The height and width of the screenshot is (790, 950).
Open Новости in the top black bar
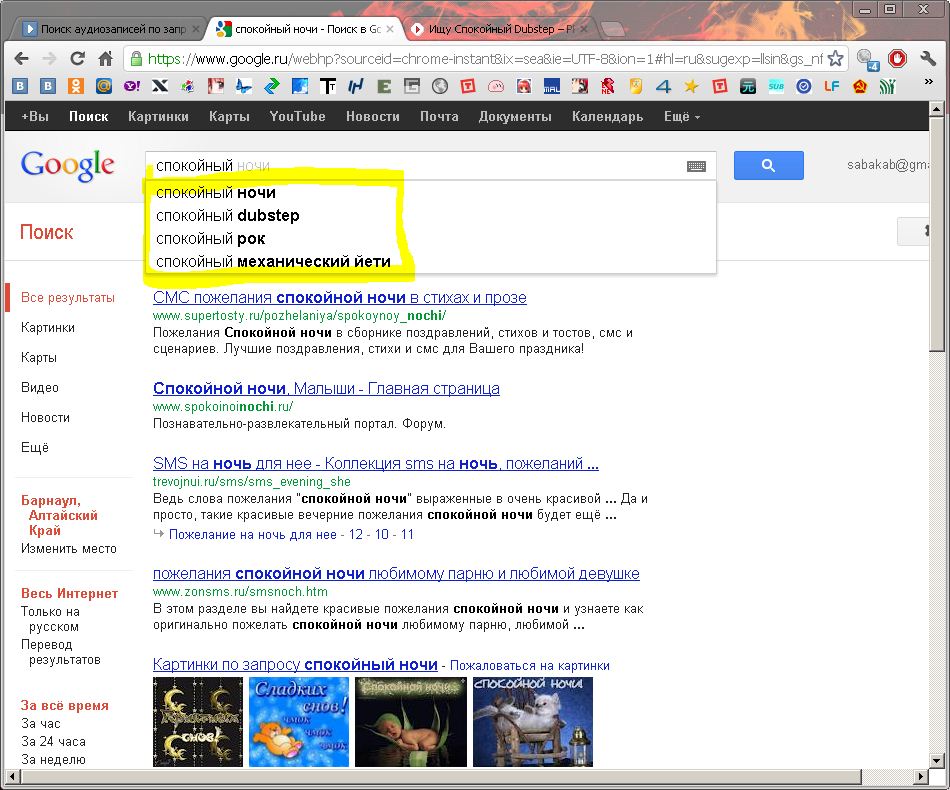pyautogui.click(x=373, y=116)
